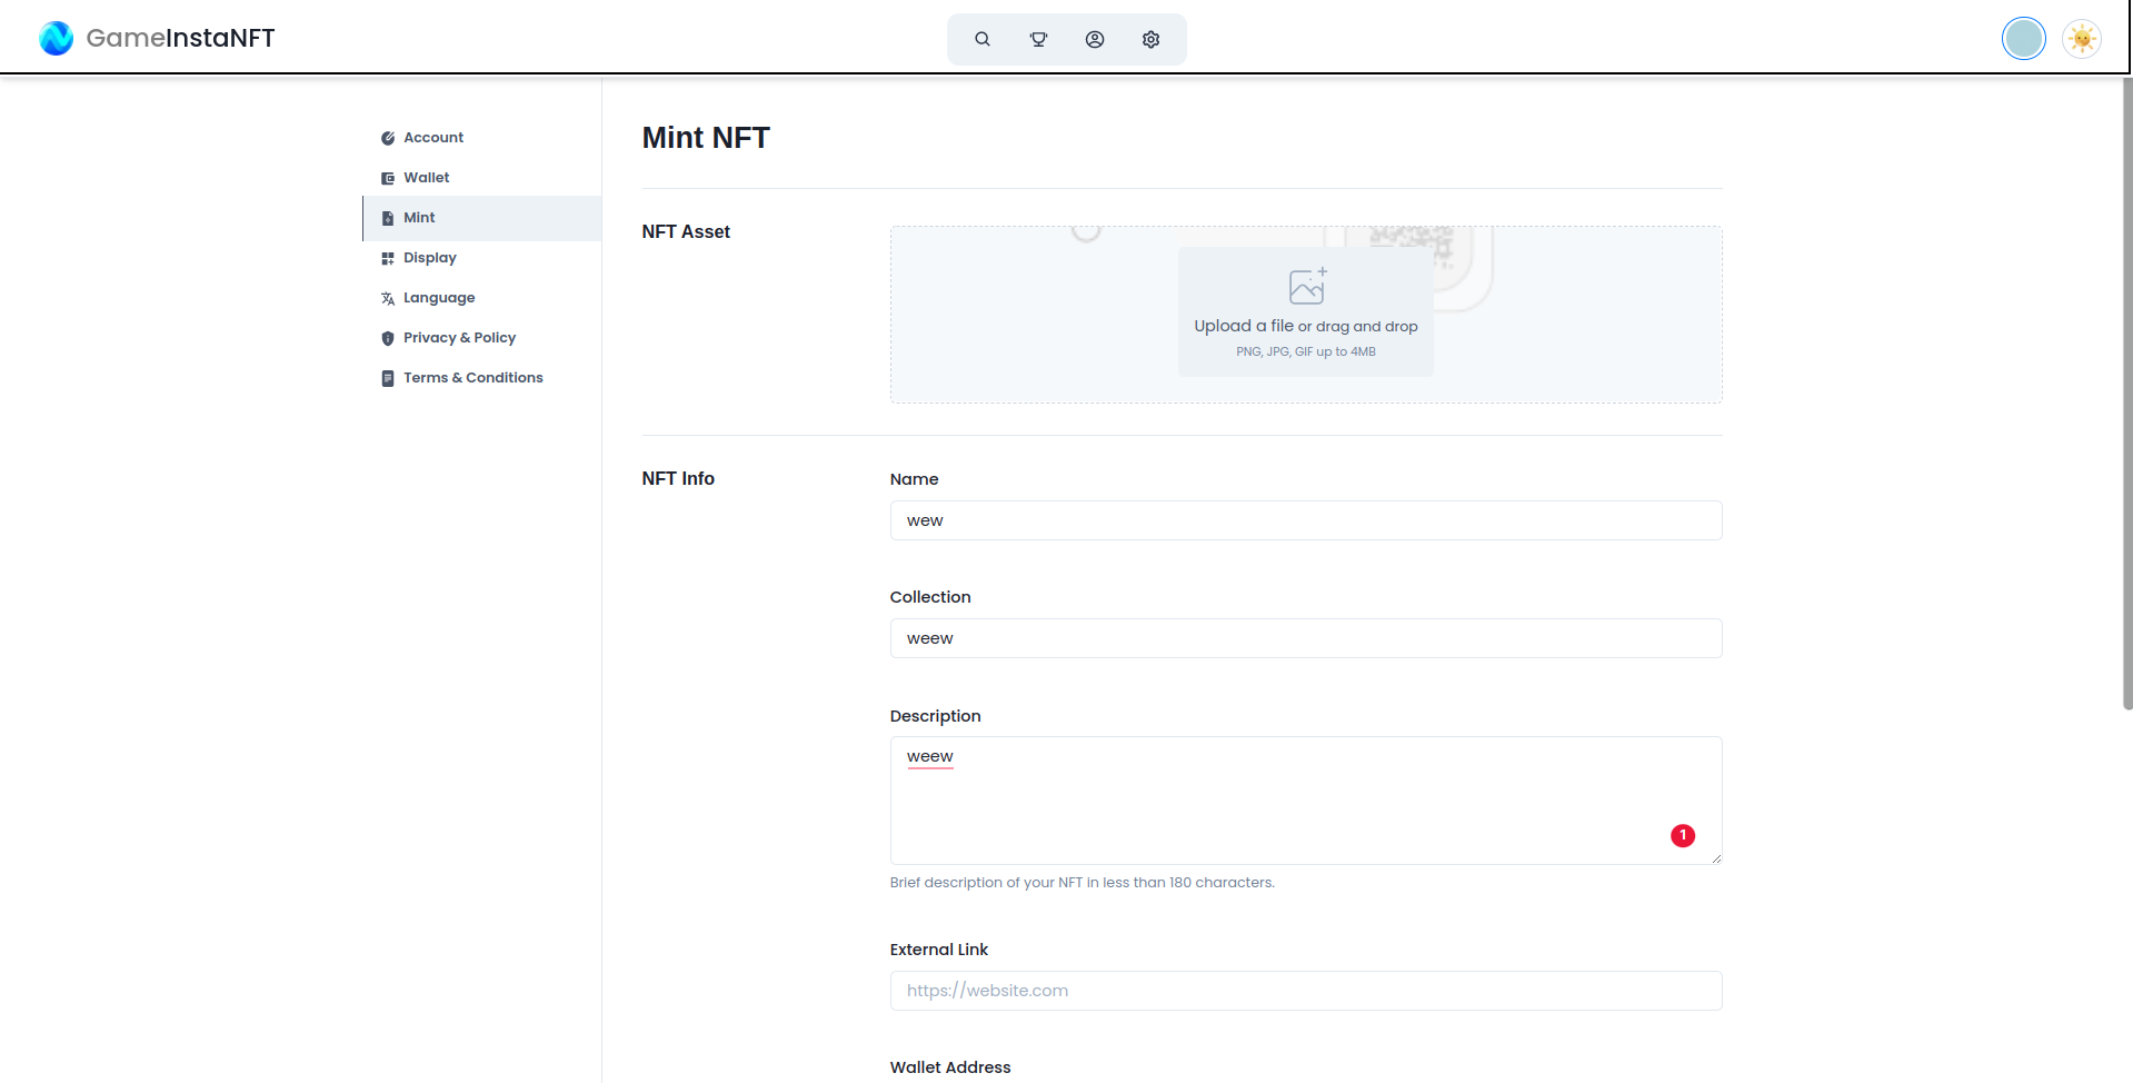Click the Wallet sidebar icon

pyautogui.click(x=388, y=177)
